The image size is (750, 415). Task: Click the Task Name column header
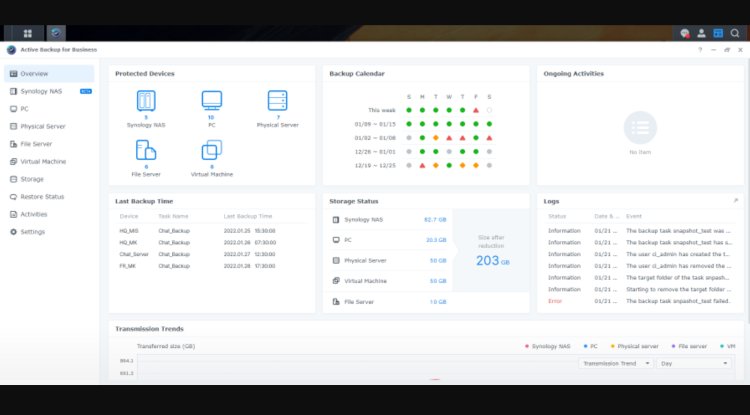(173, 216)
